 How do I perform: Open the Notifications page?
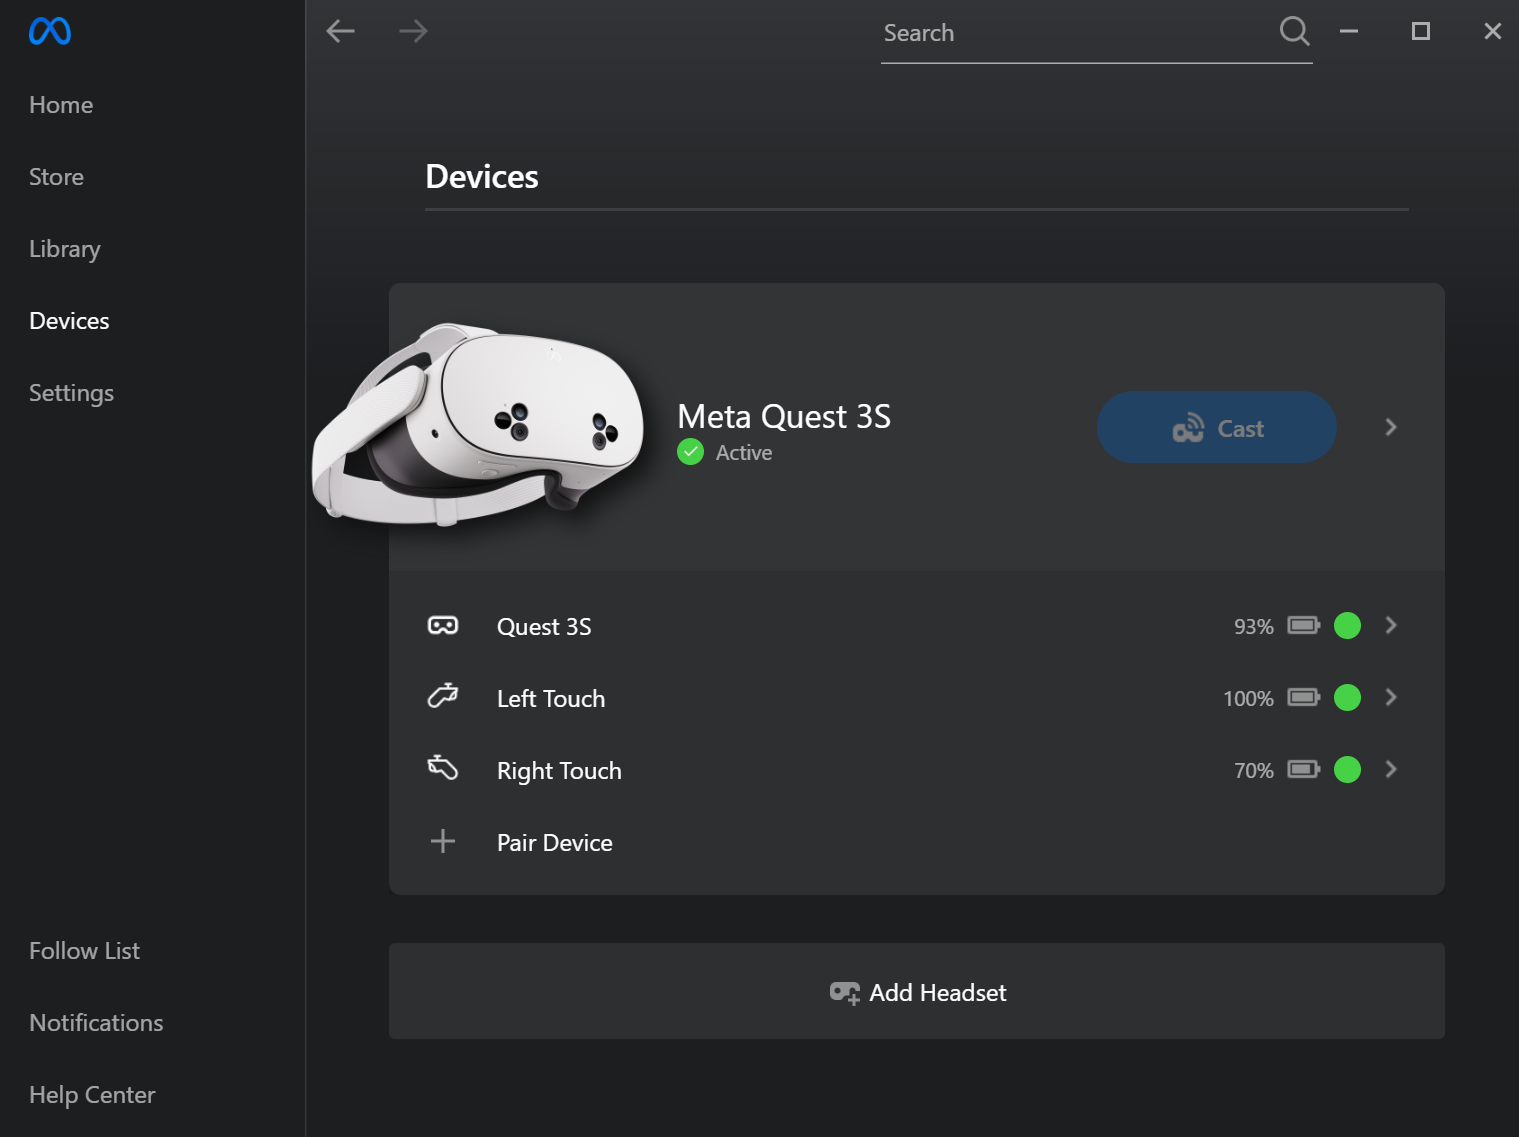click(x=96, y=1022)
